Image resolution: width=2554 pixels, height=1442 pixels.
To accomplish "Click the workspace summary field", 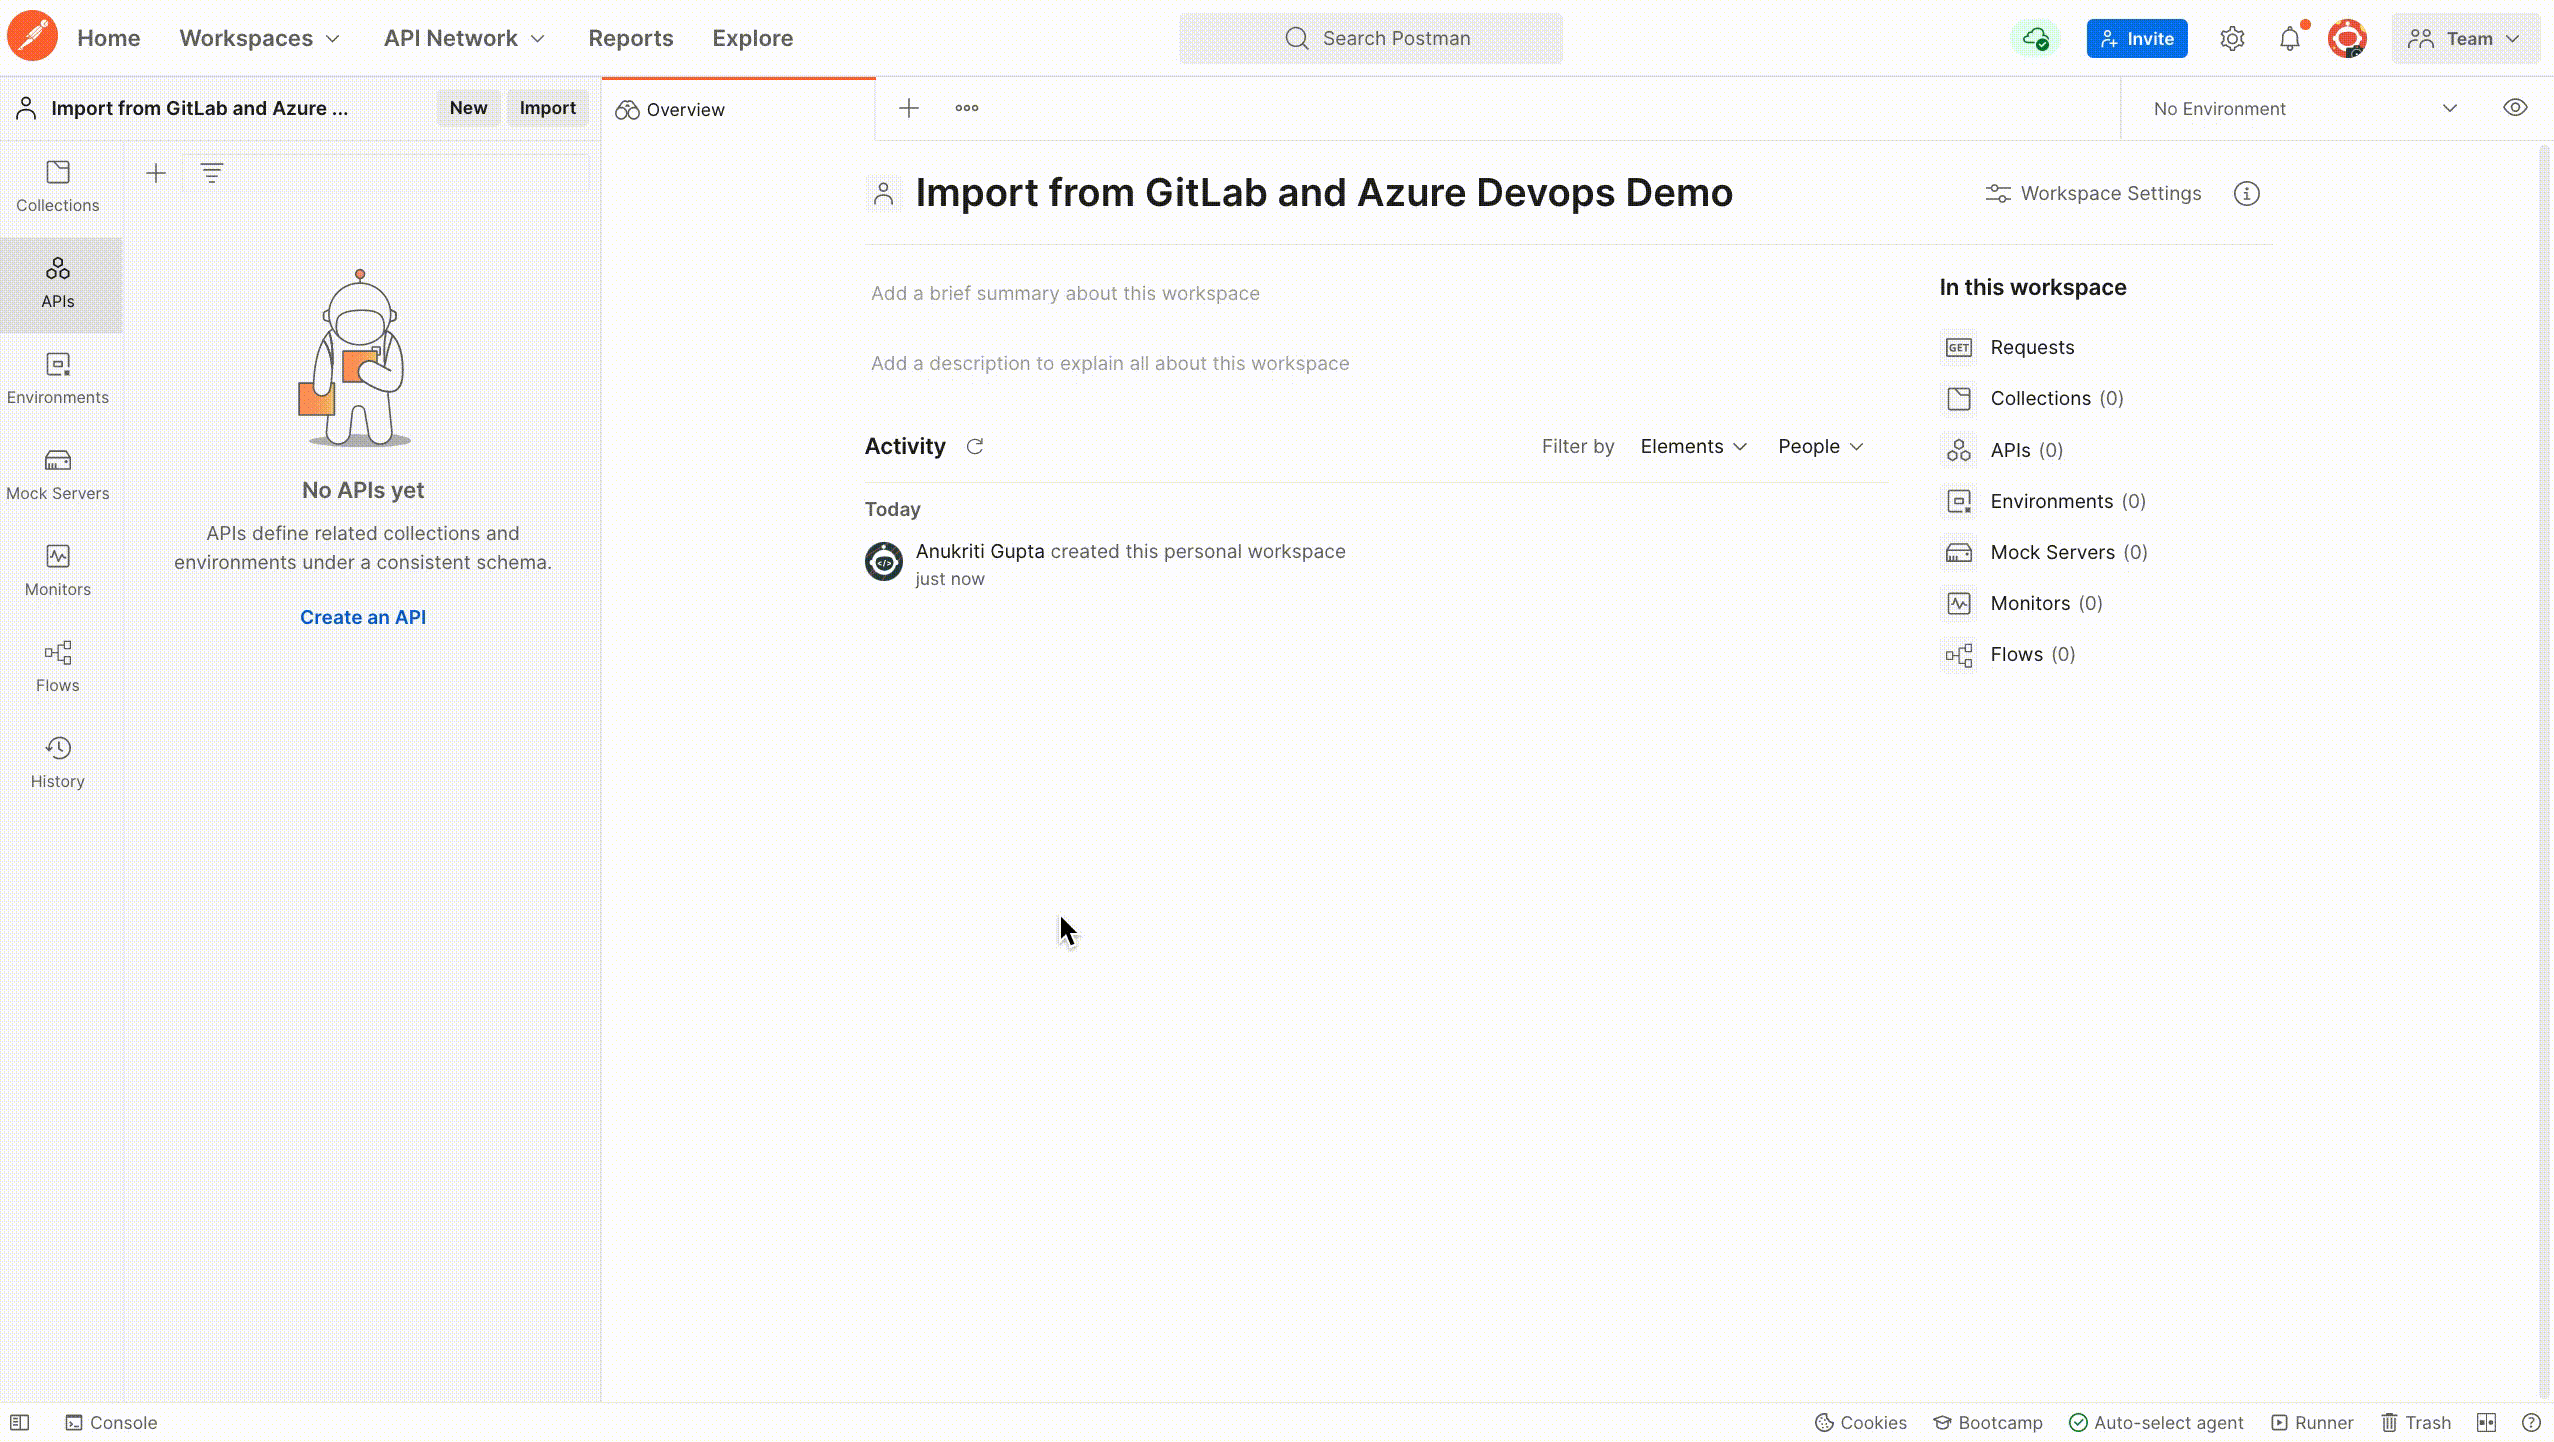I will 1064,293.
